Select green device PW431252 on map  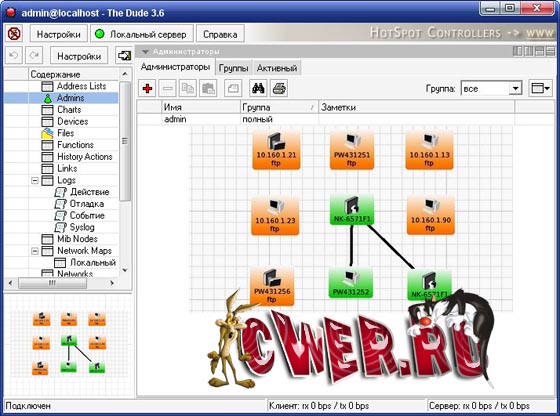click(x=351, y=283)
